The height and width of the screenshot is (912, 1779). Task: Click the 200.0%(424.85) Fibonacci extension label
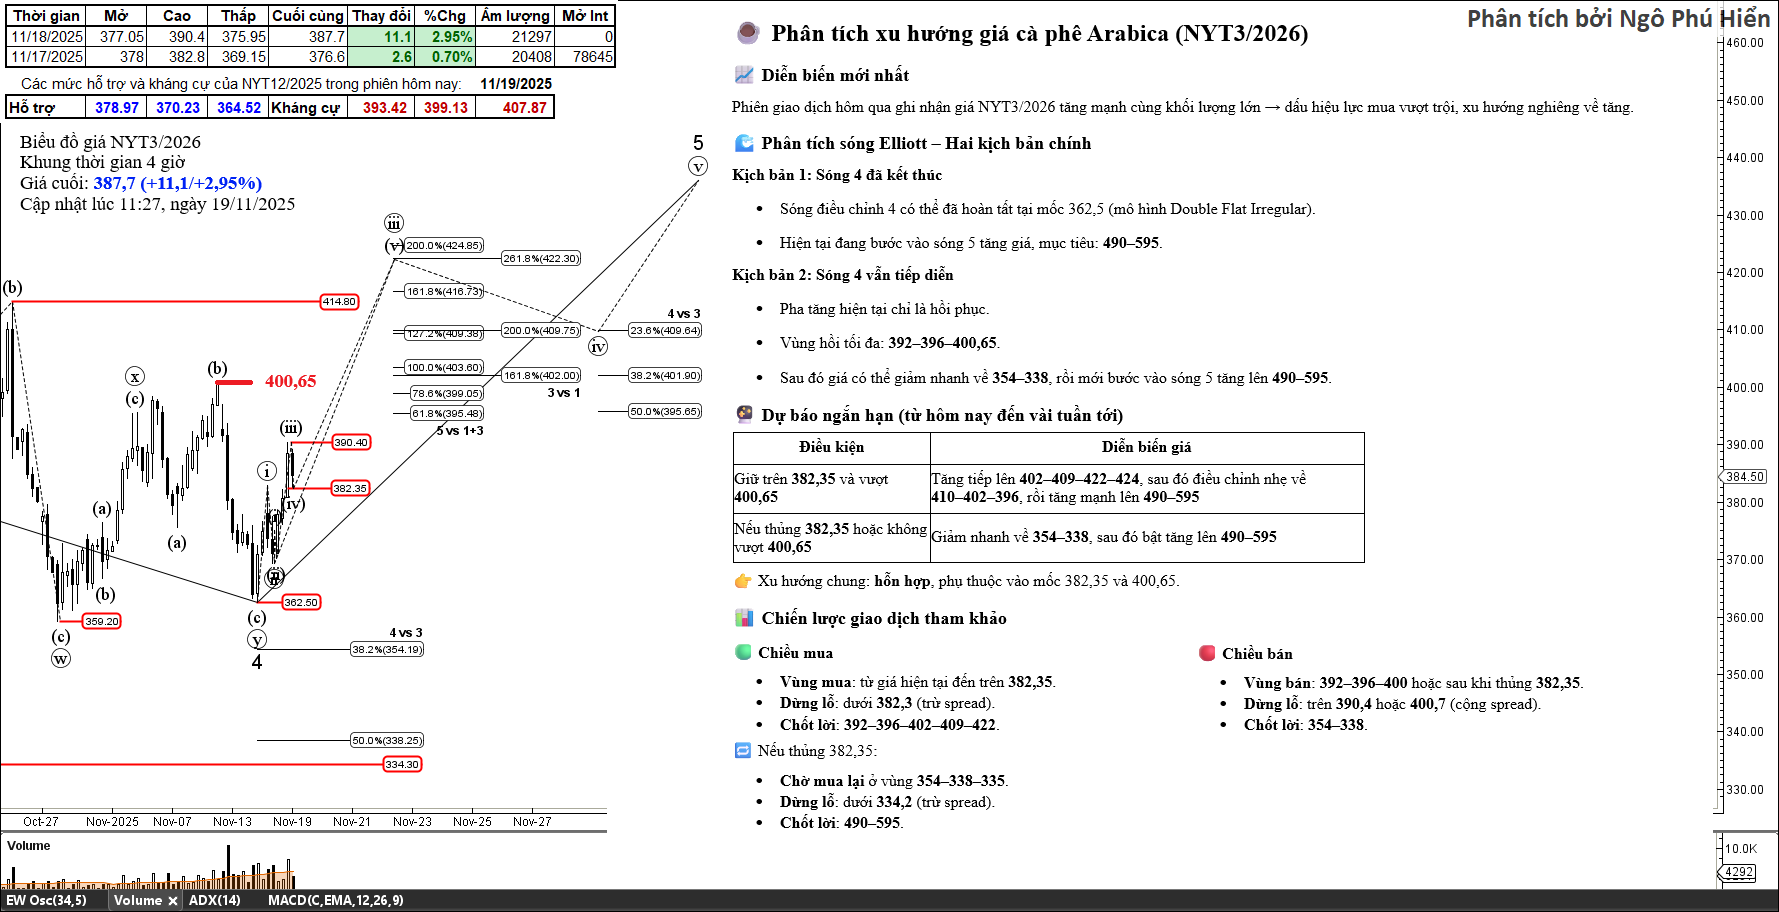point(444,245)
